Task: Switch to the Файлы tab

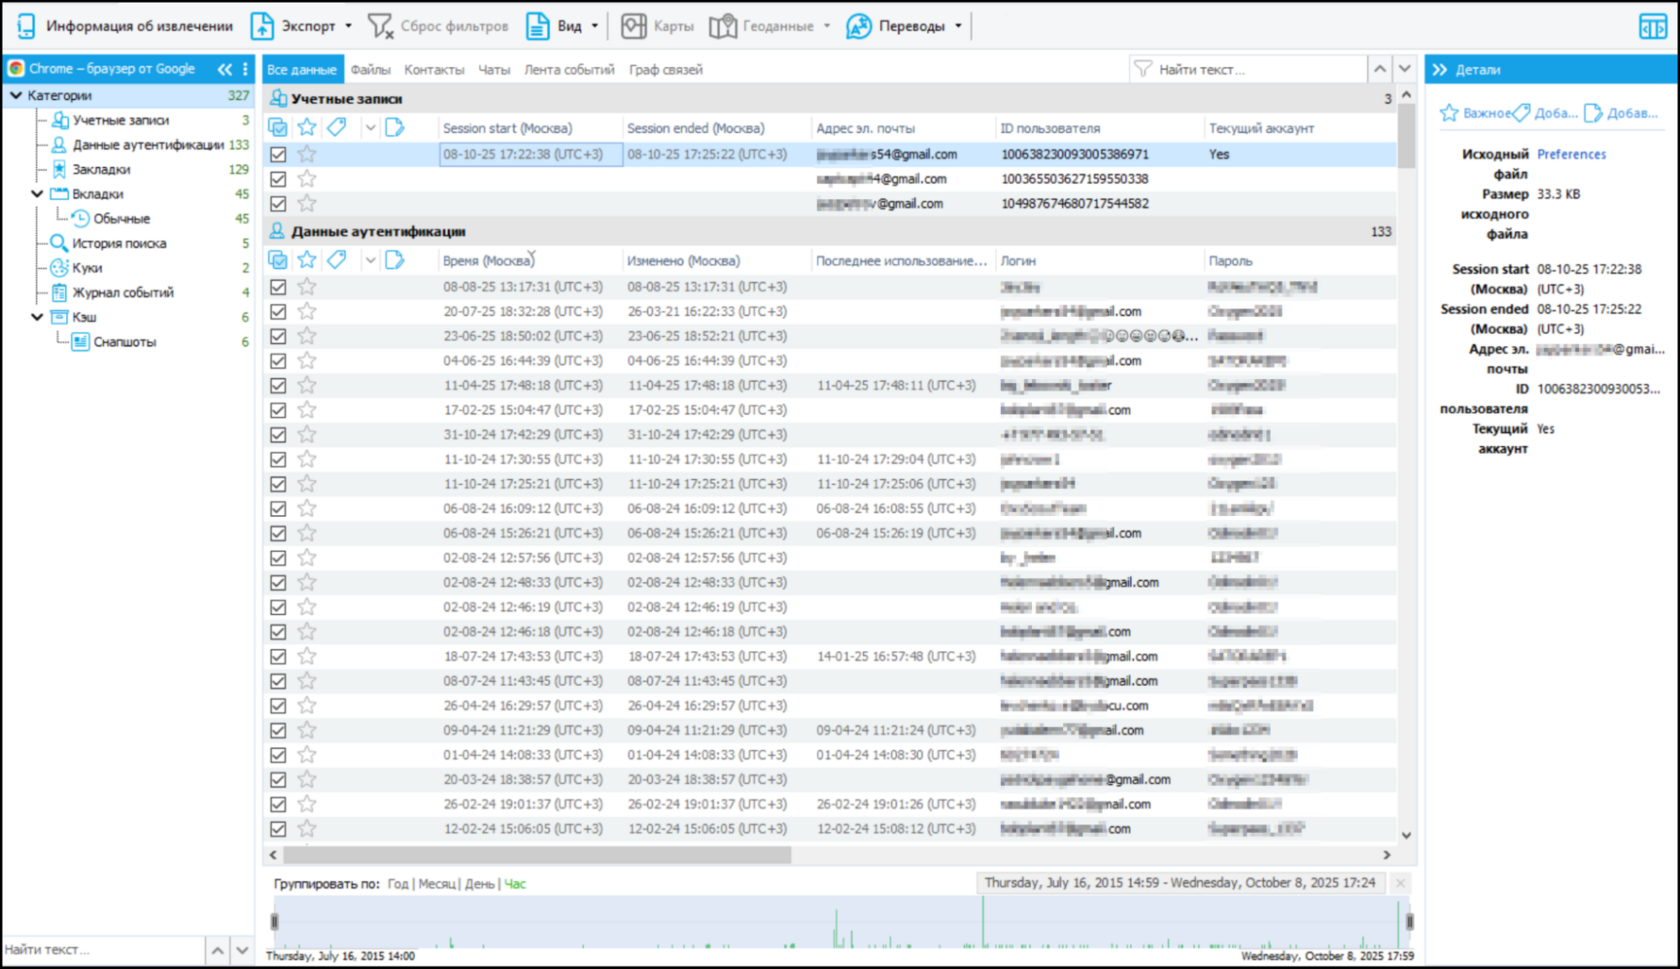Action: [370, 69]
